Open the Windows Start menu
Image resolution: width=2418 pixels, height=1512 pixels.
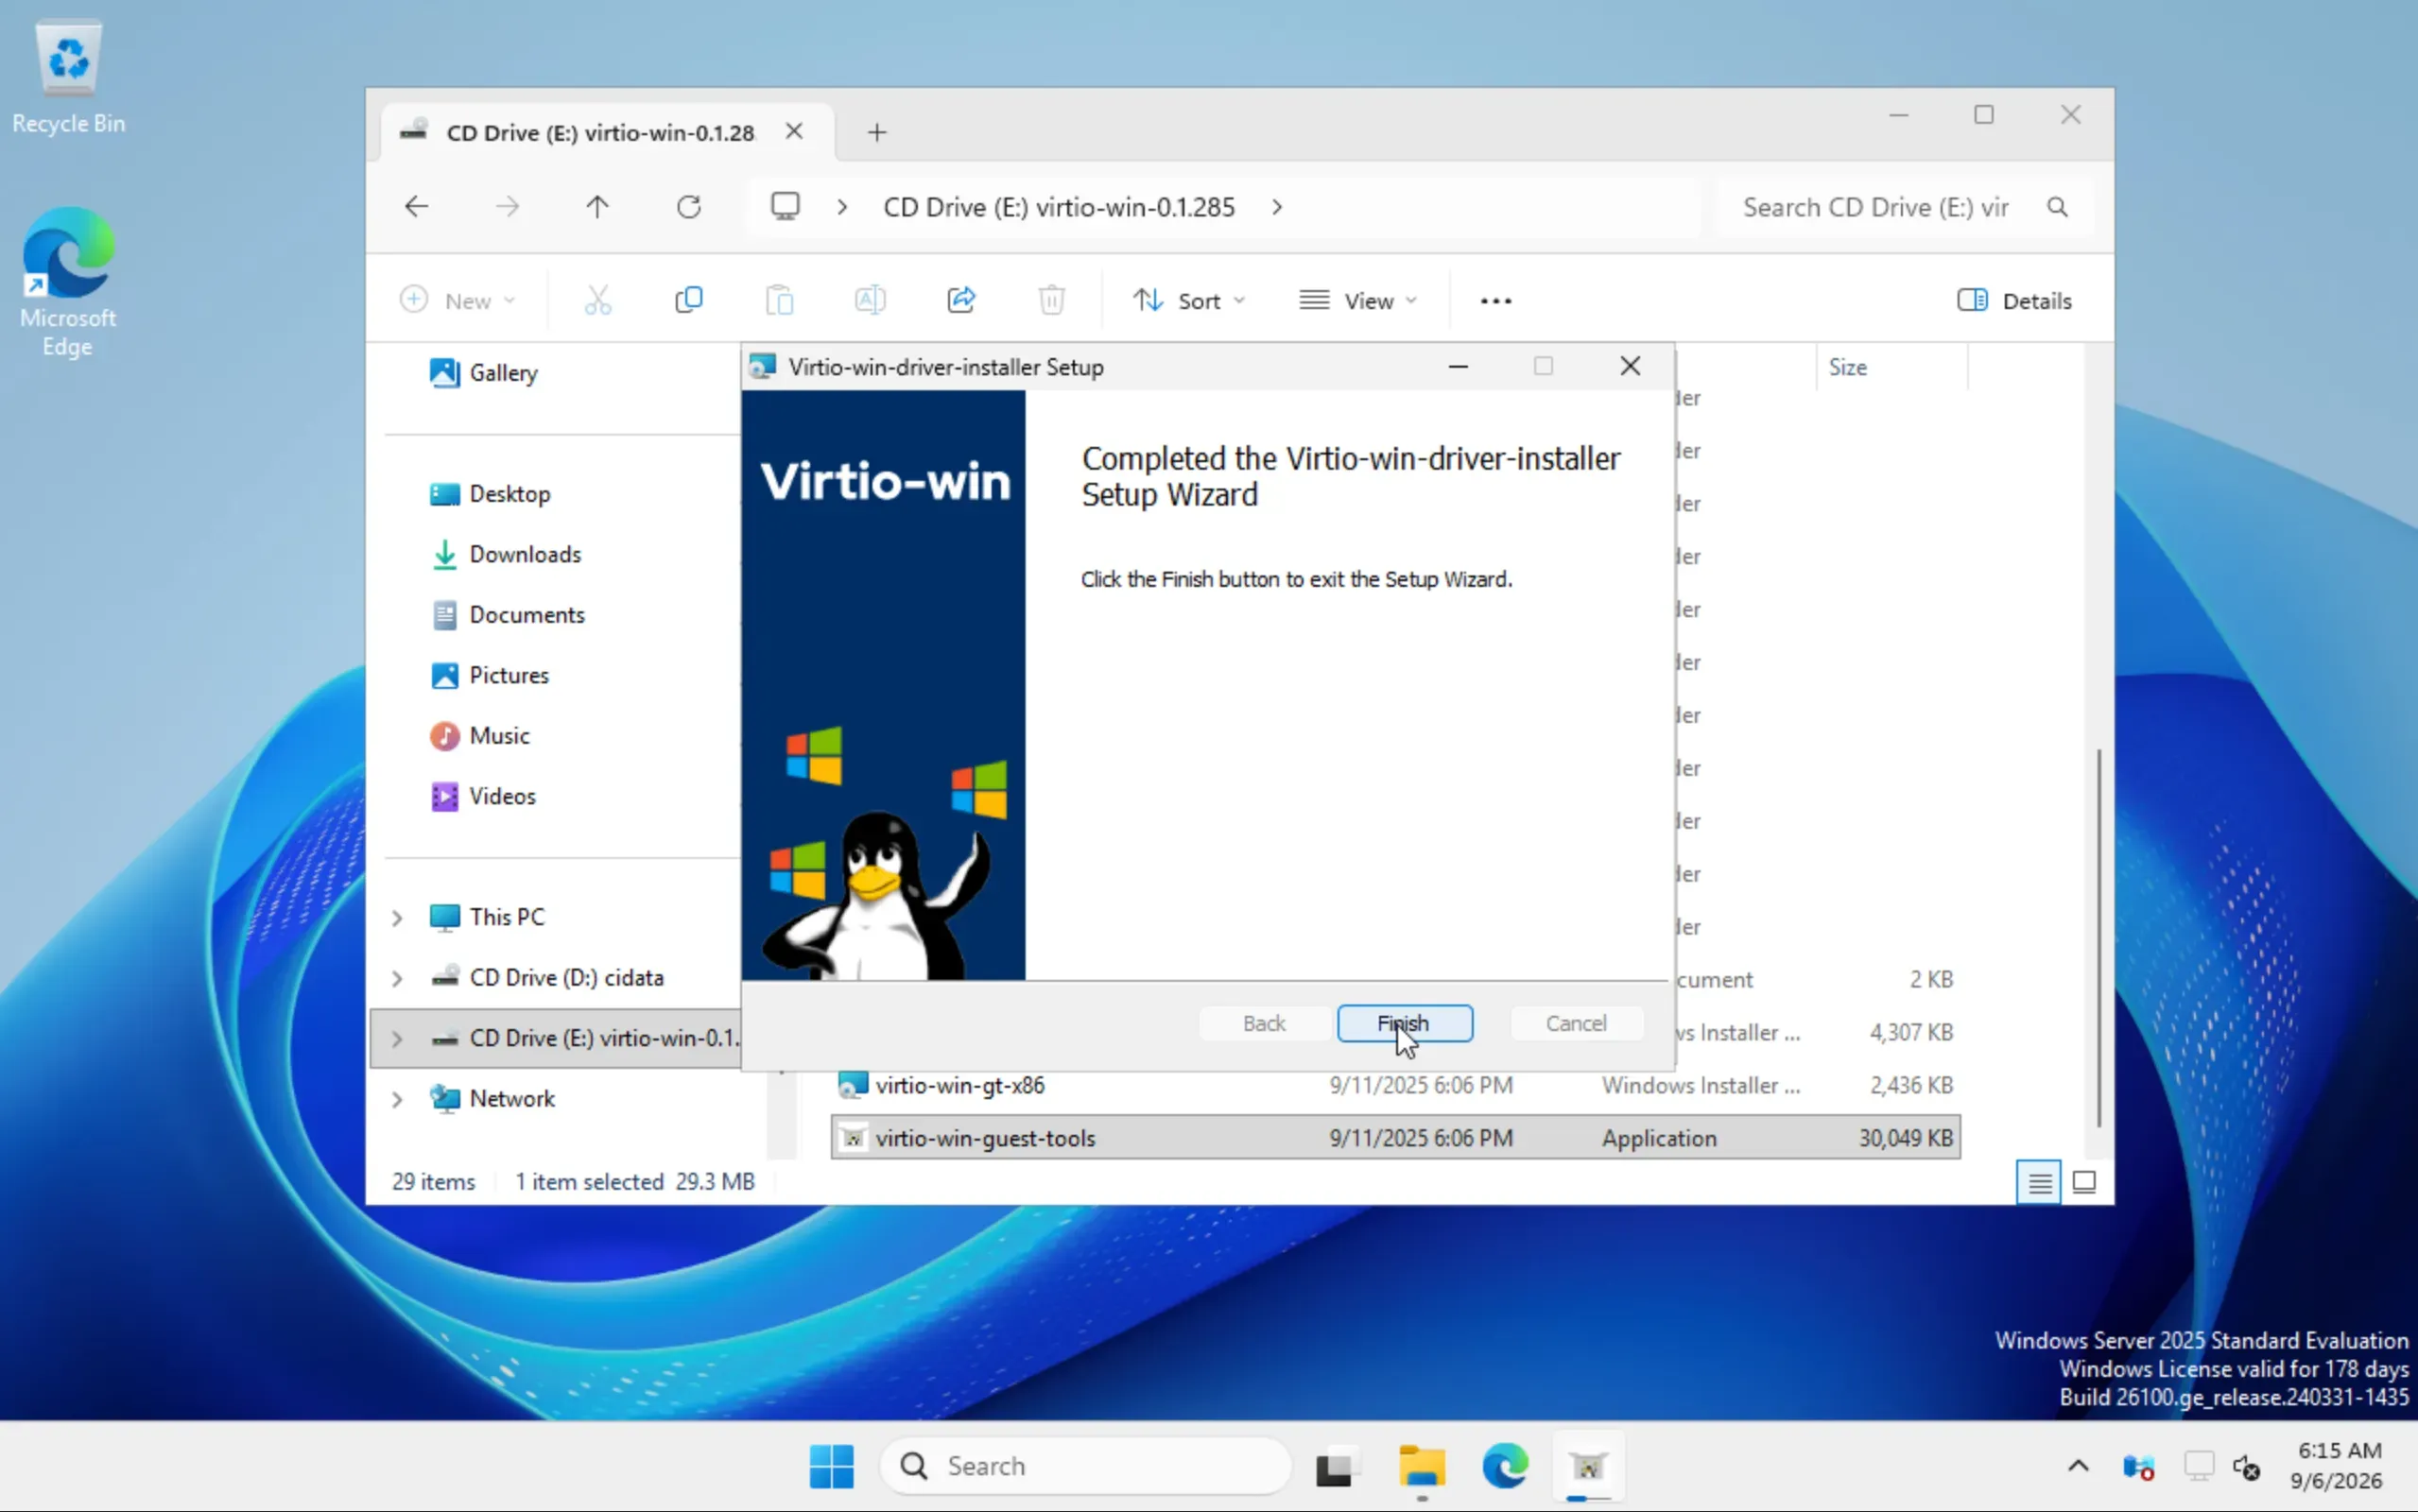[832, 1466]
